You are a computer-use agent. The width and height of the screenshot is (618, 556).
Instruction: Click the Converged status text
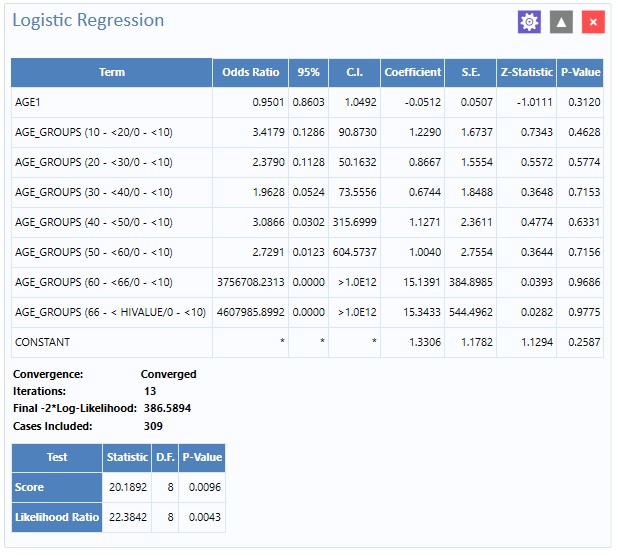tap(168, 374)
